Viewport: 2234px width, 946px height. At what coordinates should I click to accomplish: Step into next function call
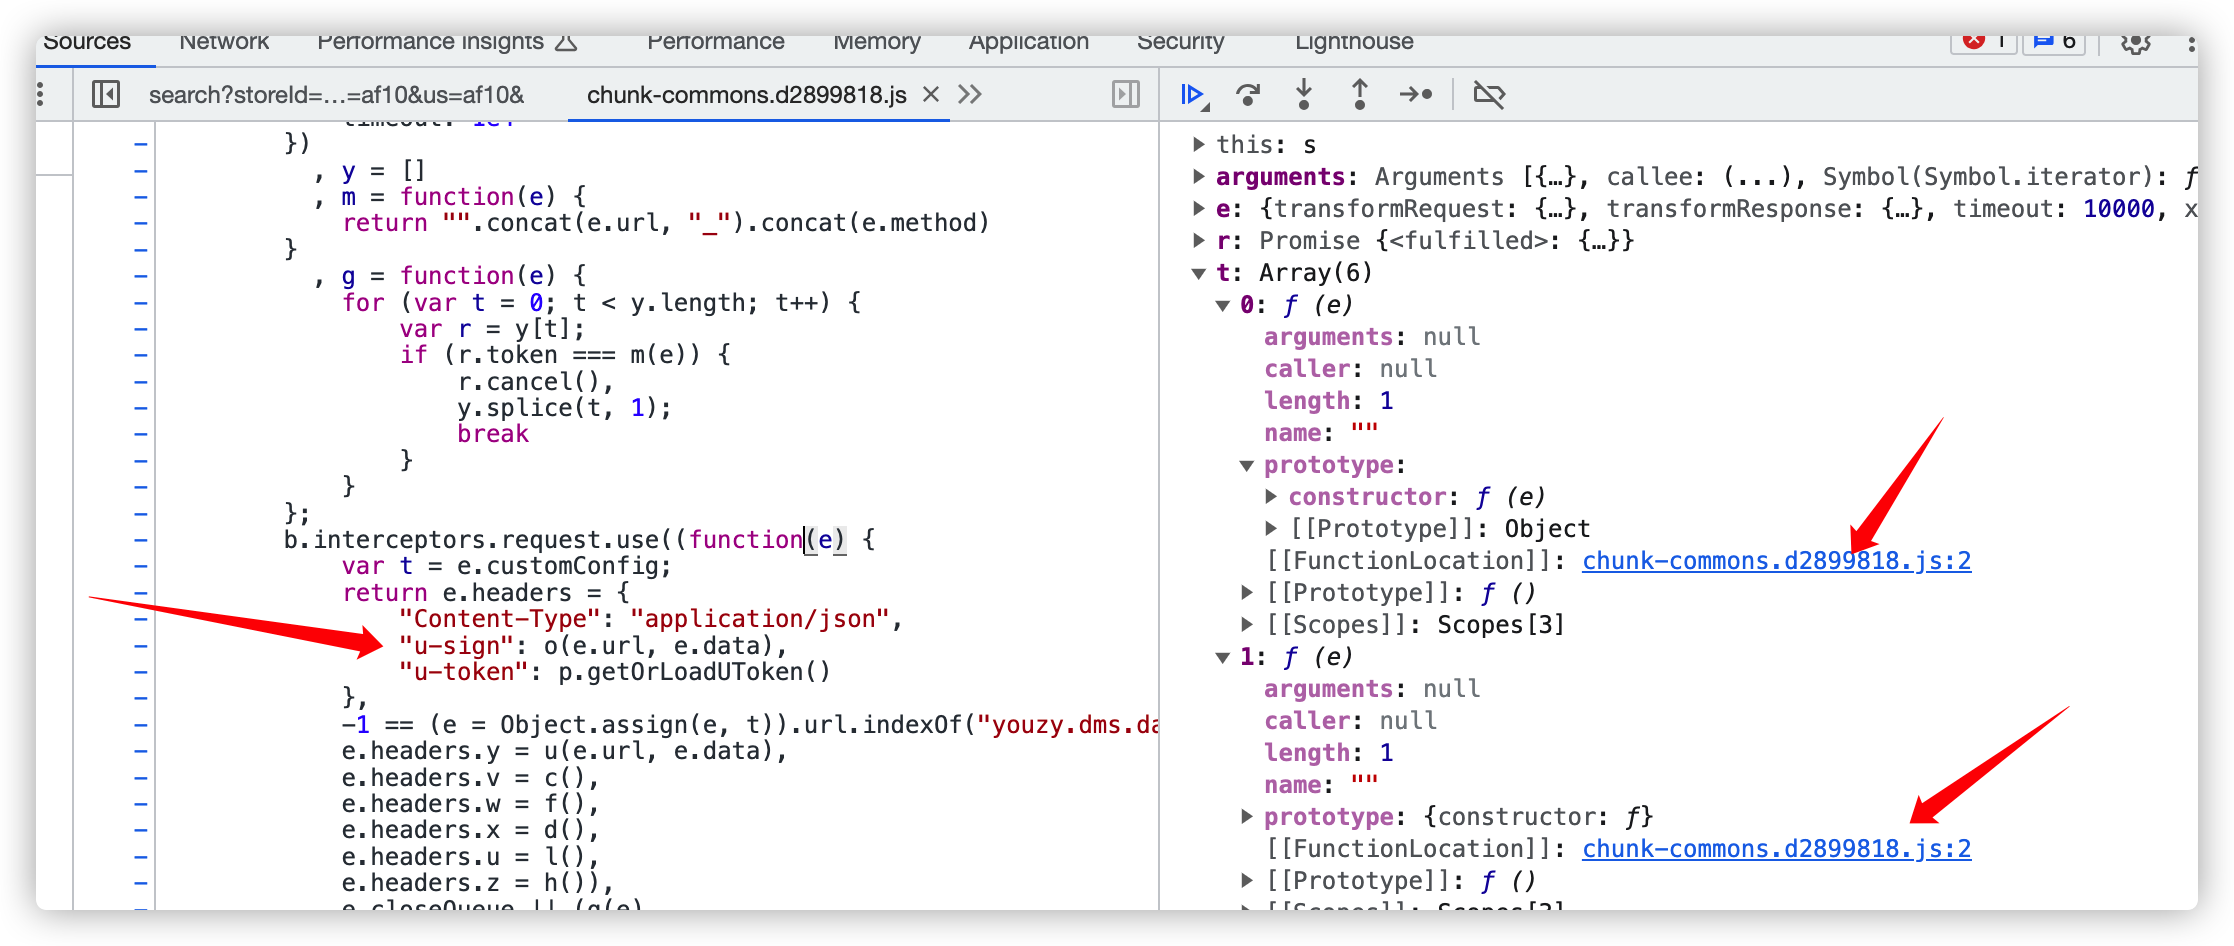click(1304, 95)
